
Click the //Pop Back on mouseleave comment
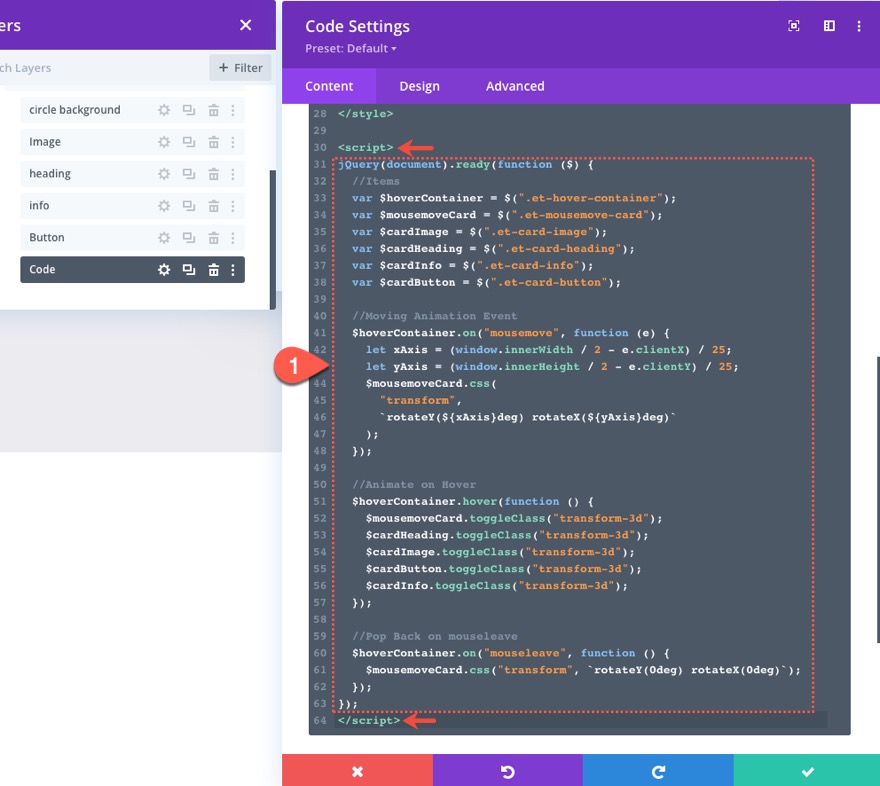tap(434, 636)
